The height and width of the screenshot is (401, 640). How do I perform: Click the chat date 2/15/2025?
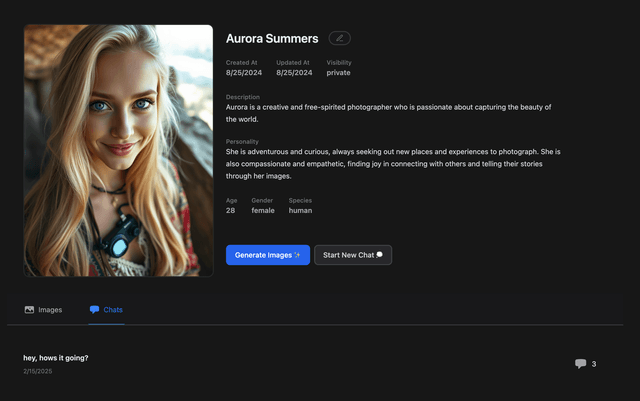coord(38,371)
